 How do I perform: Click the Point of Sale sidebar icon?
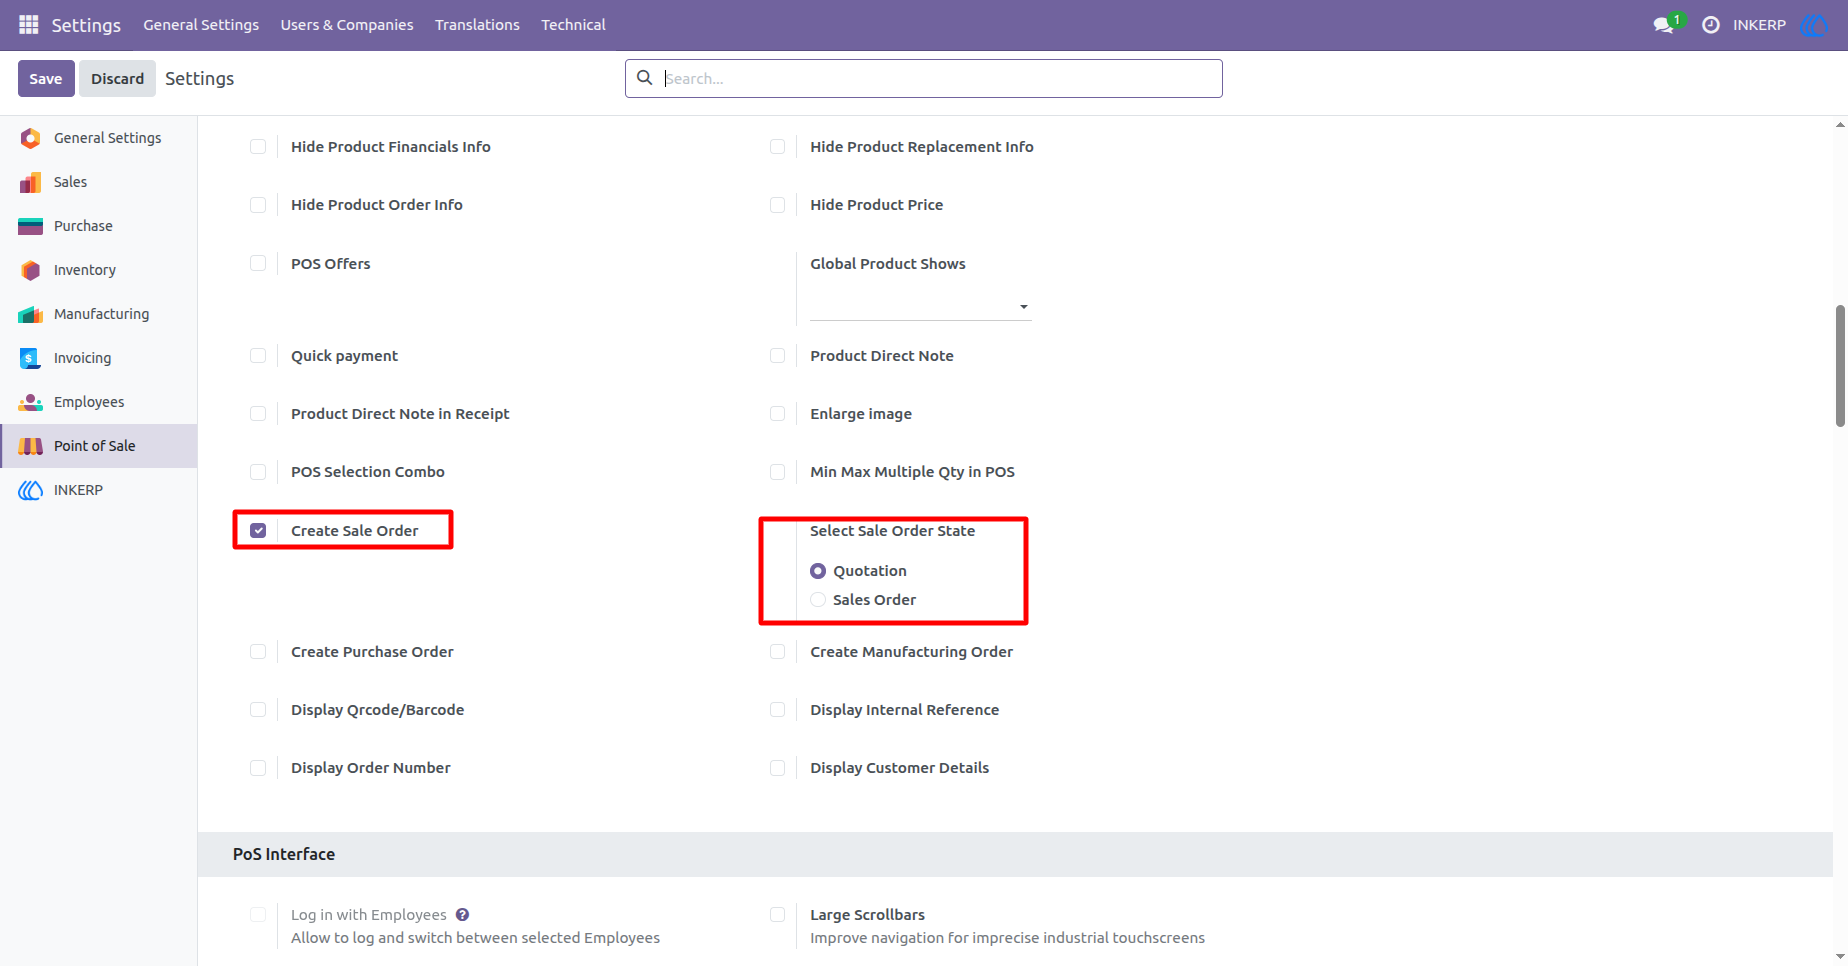pos(31,446)
